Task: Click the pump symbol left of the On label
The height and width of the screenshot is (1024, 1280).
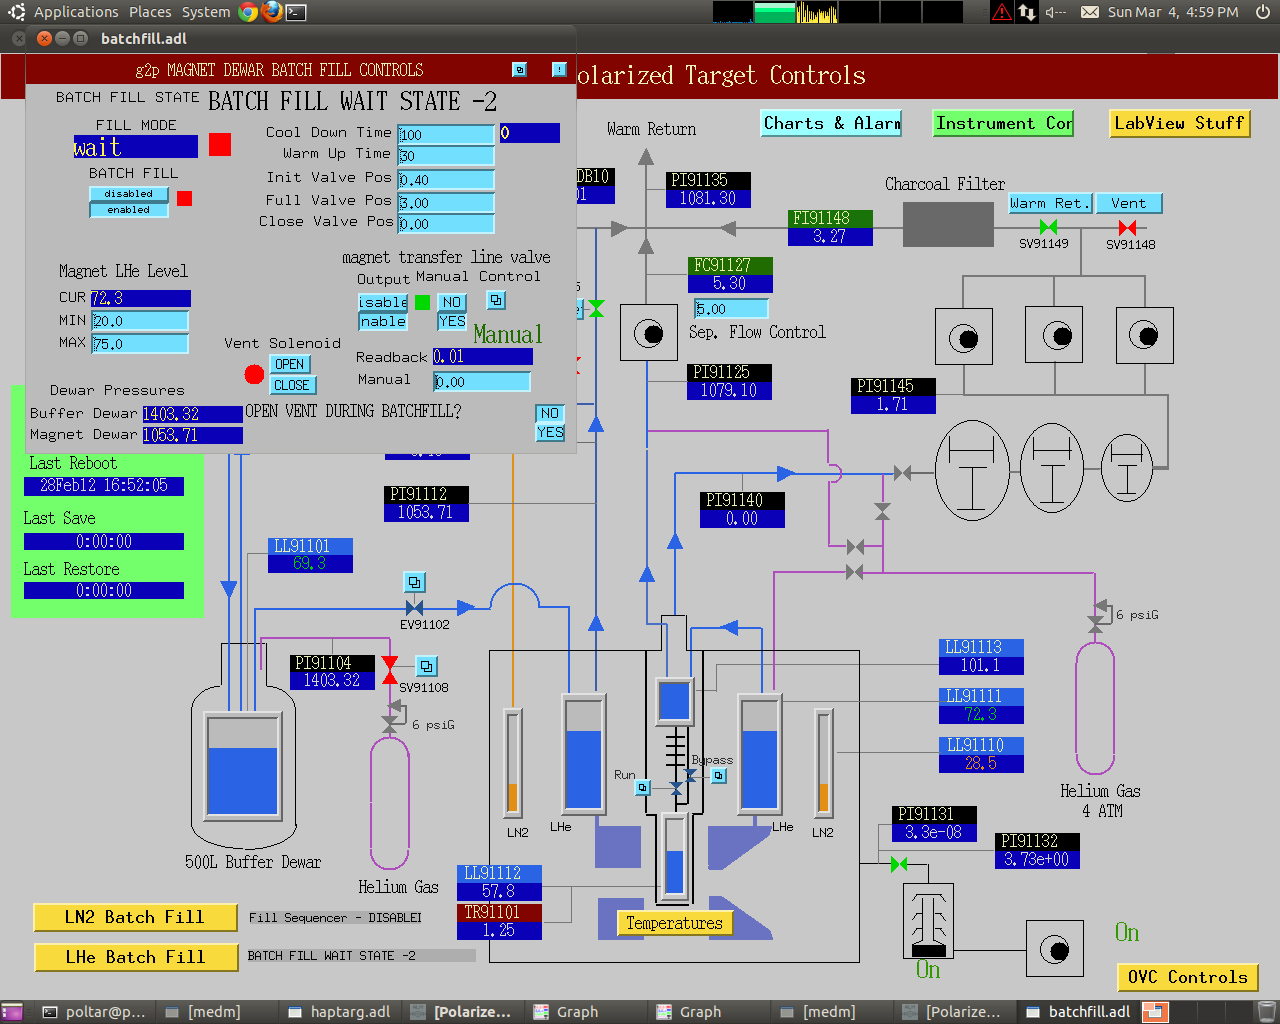Action: pyautogui.click(x=1054, y=949)
